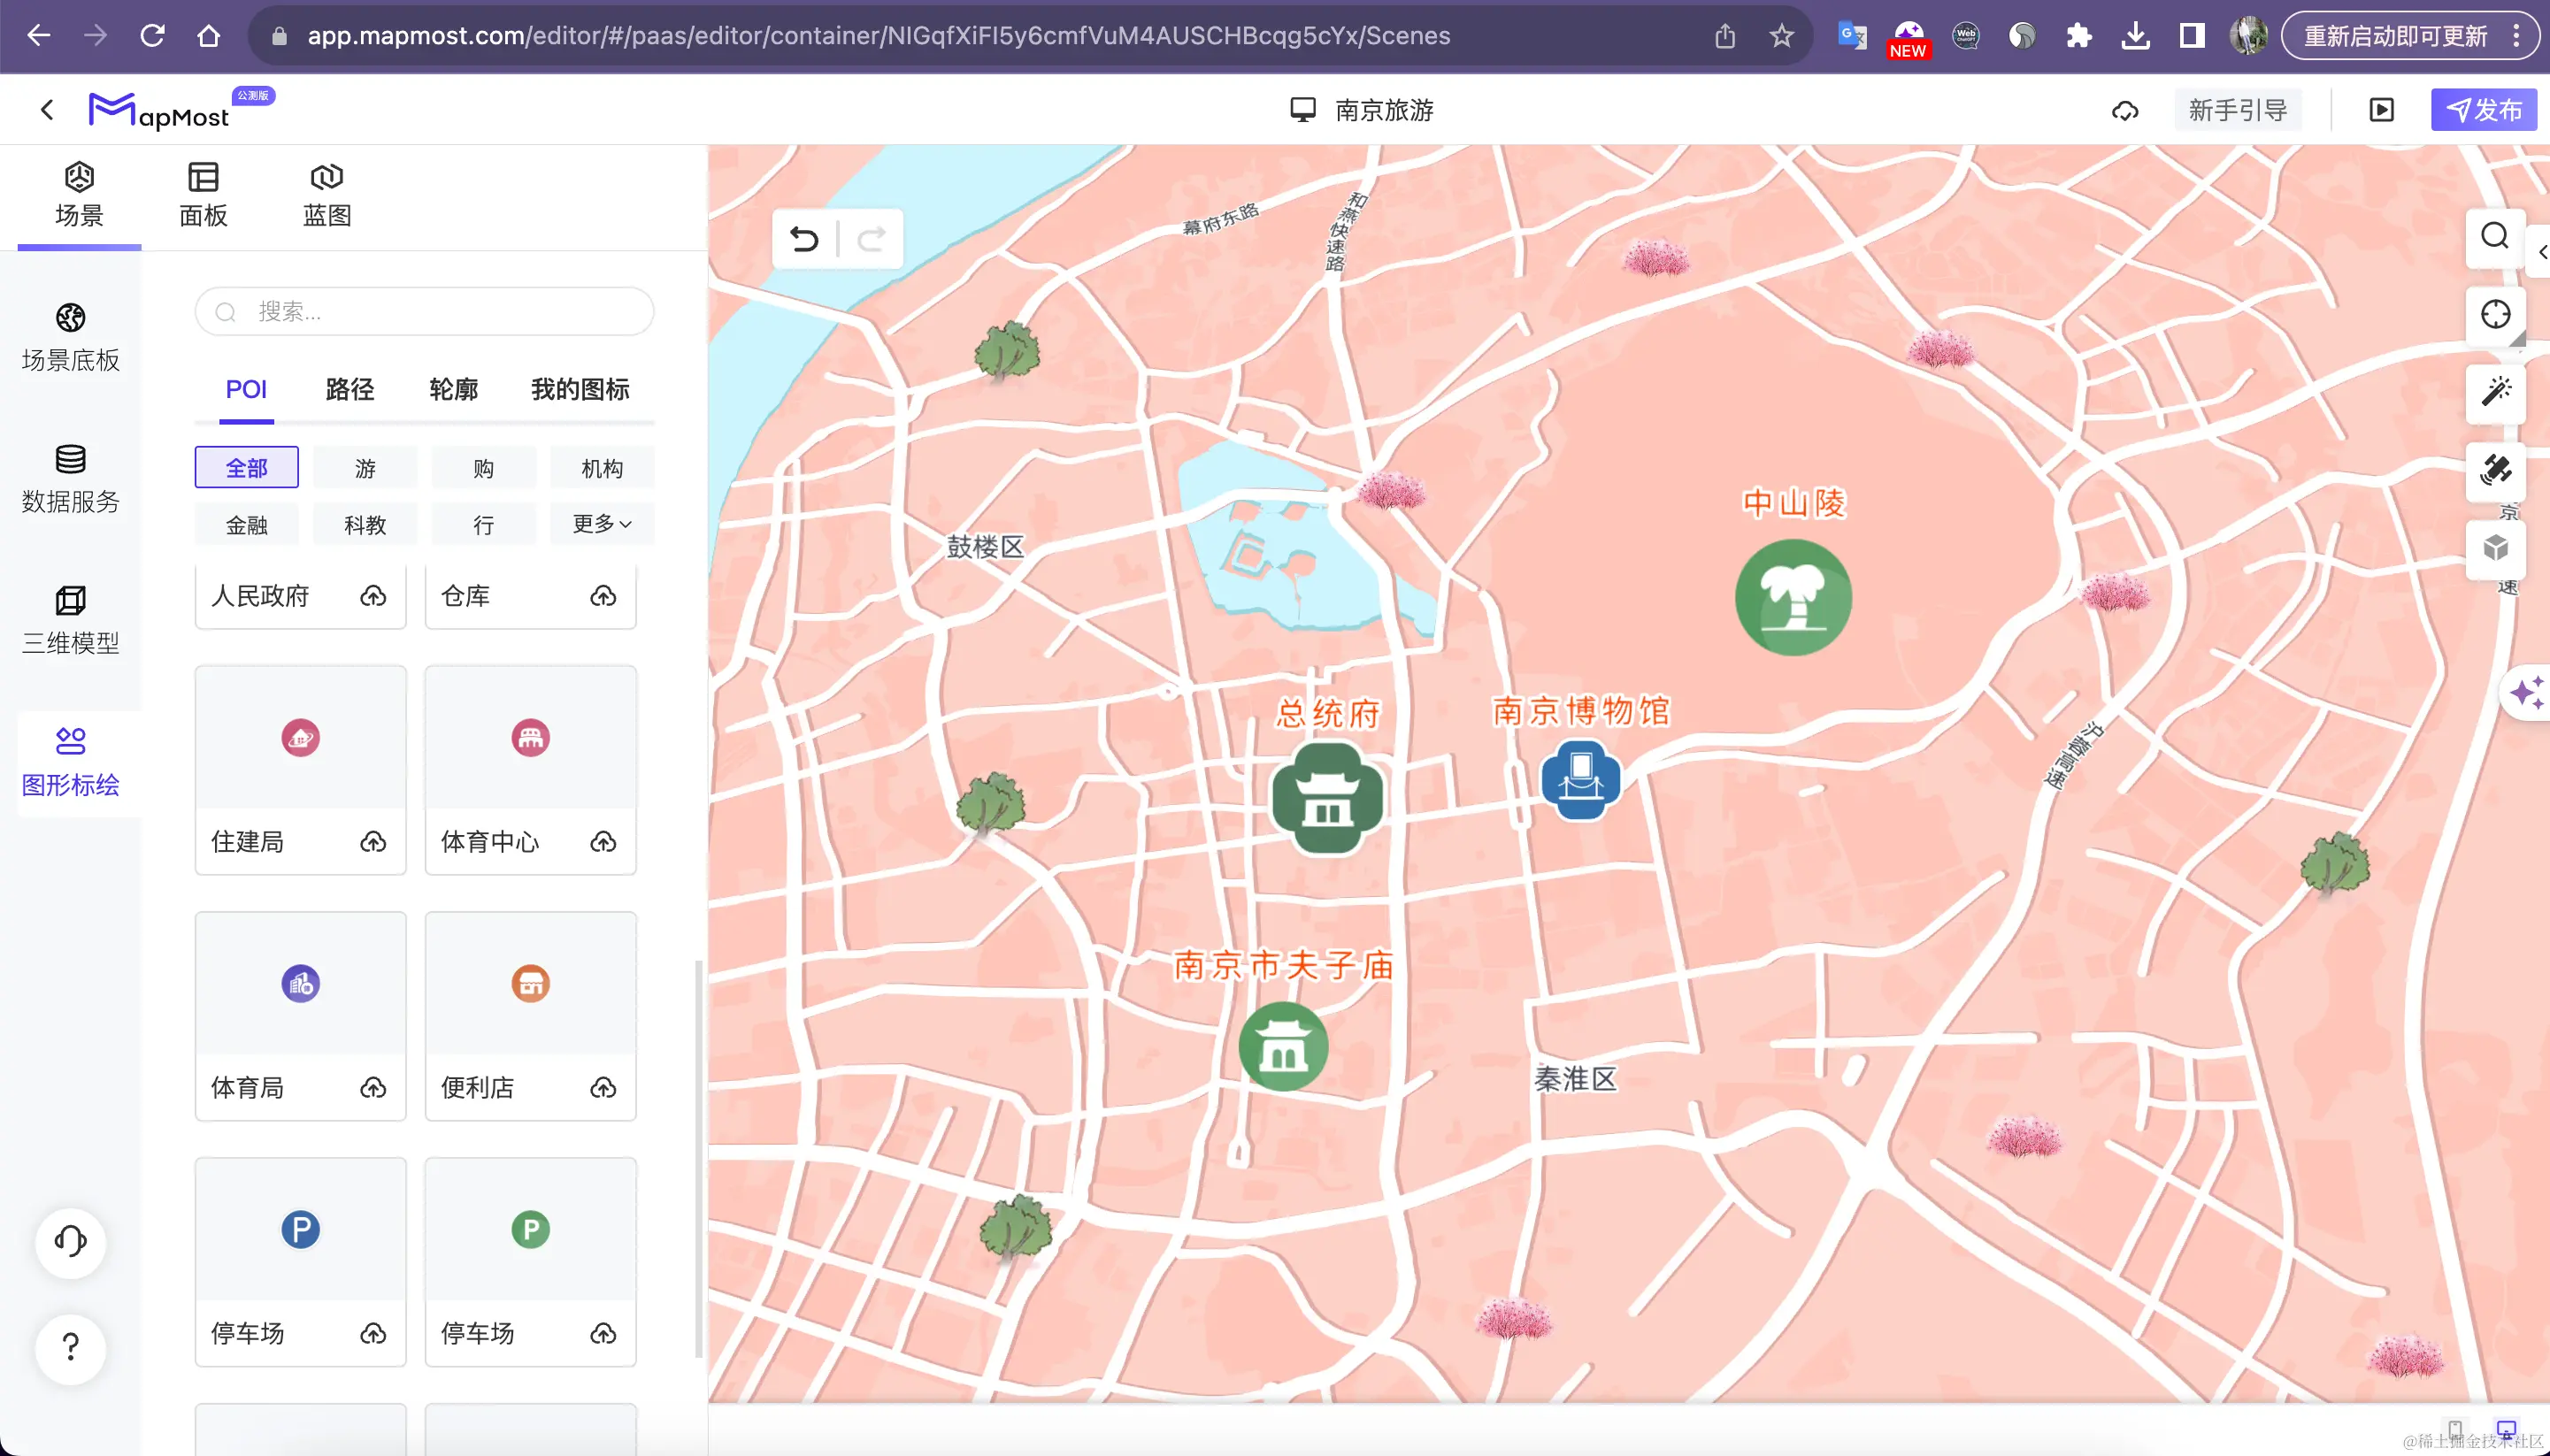Screen dimensions: 2550x1456
Task: Filter POI by 科教 category
Action: point(365,524)
